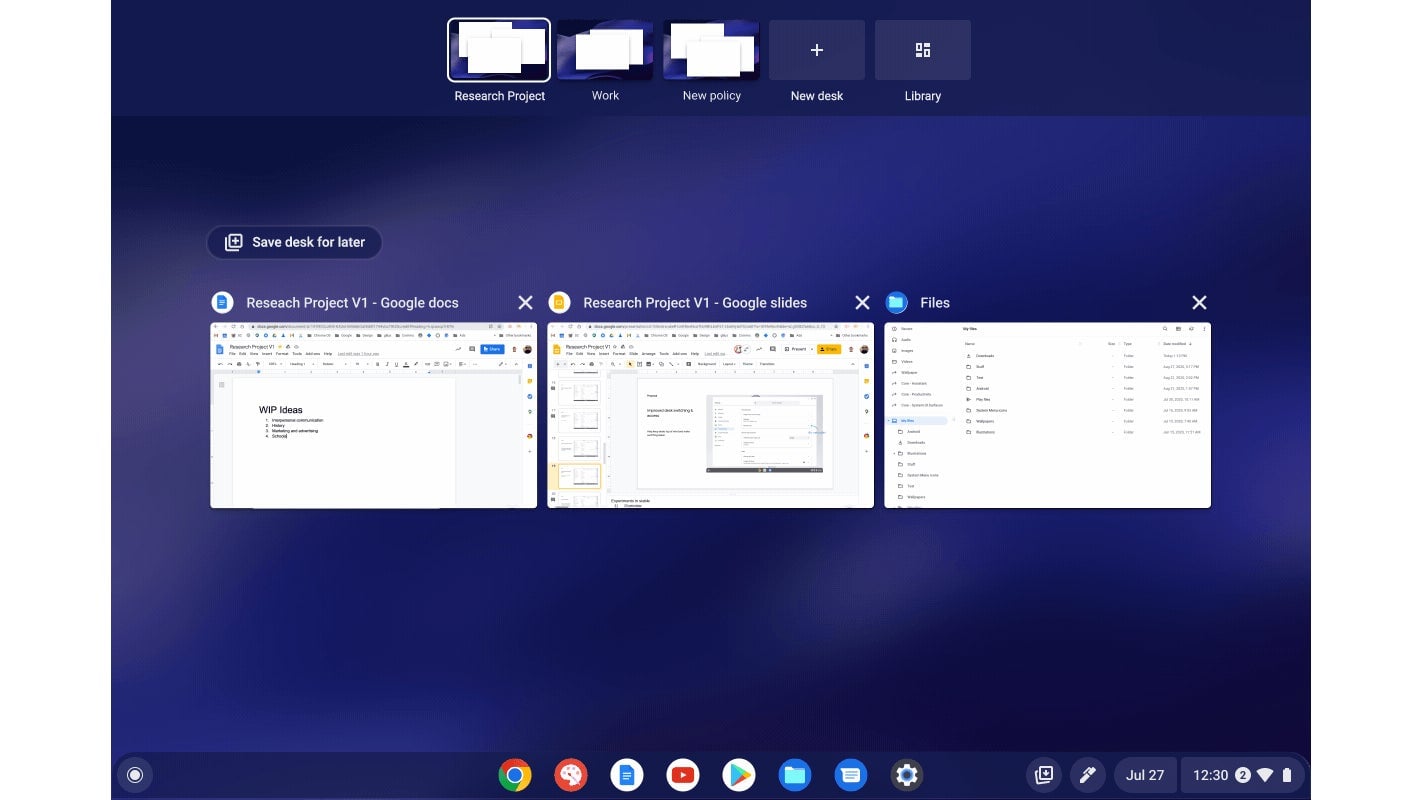Viewport: 1422px width, 800px height.
Task: Launch the Canvas drawing app
Action: point(570,774)
